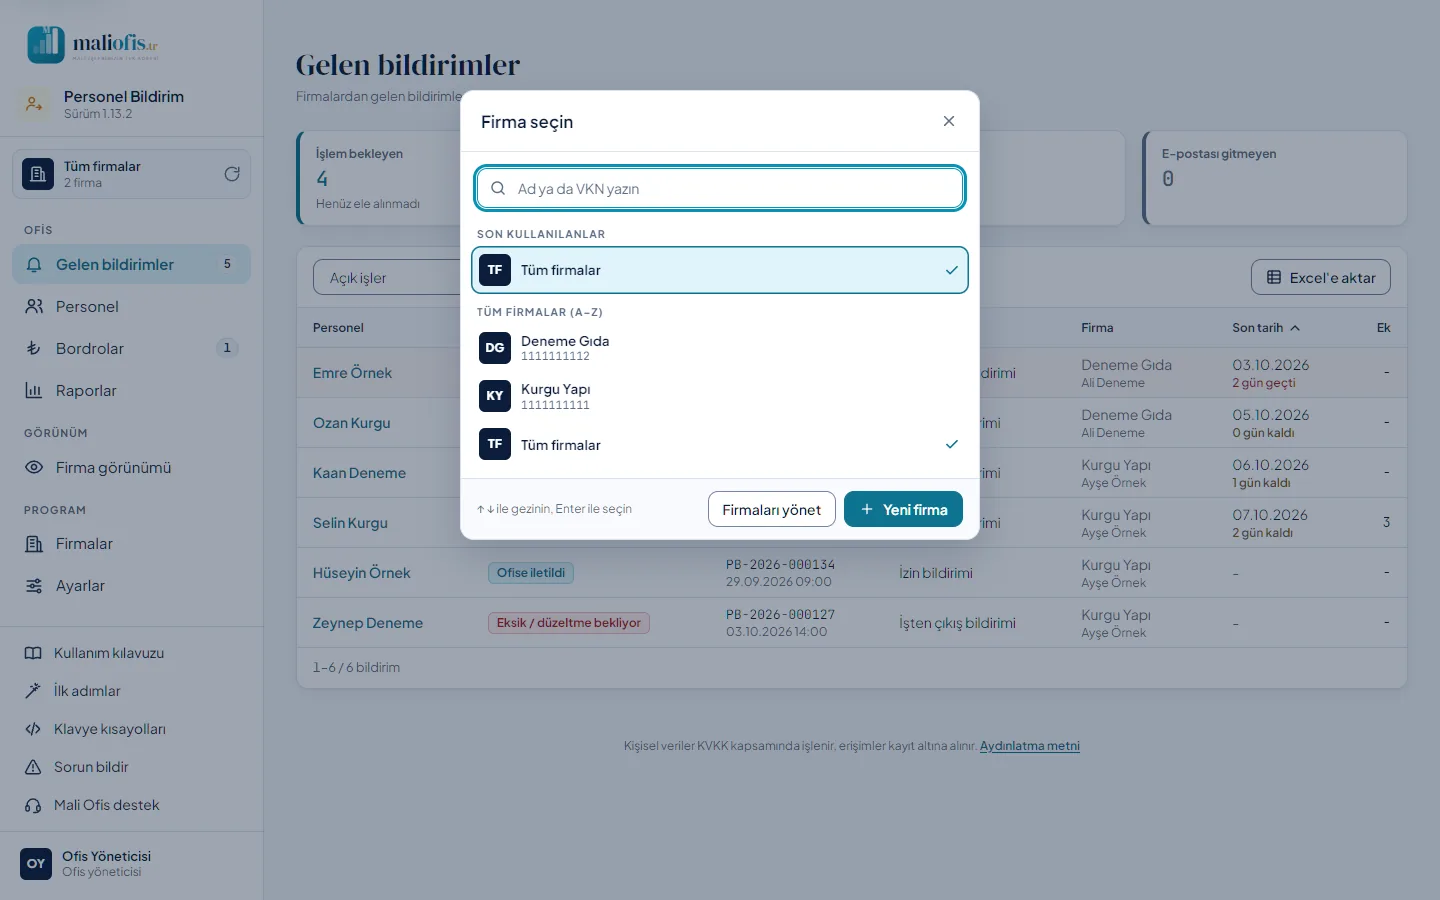Select Kurgu Yapı from the company list
Screen dimensions: 1440x900
(x=720, y=396)
